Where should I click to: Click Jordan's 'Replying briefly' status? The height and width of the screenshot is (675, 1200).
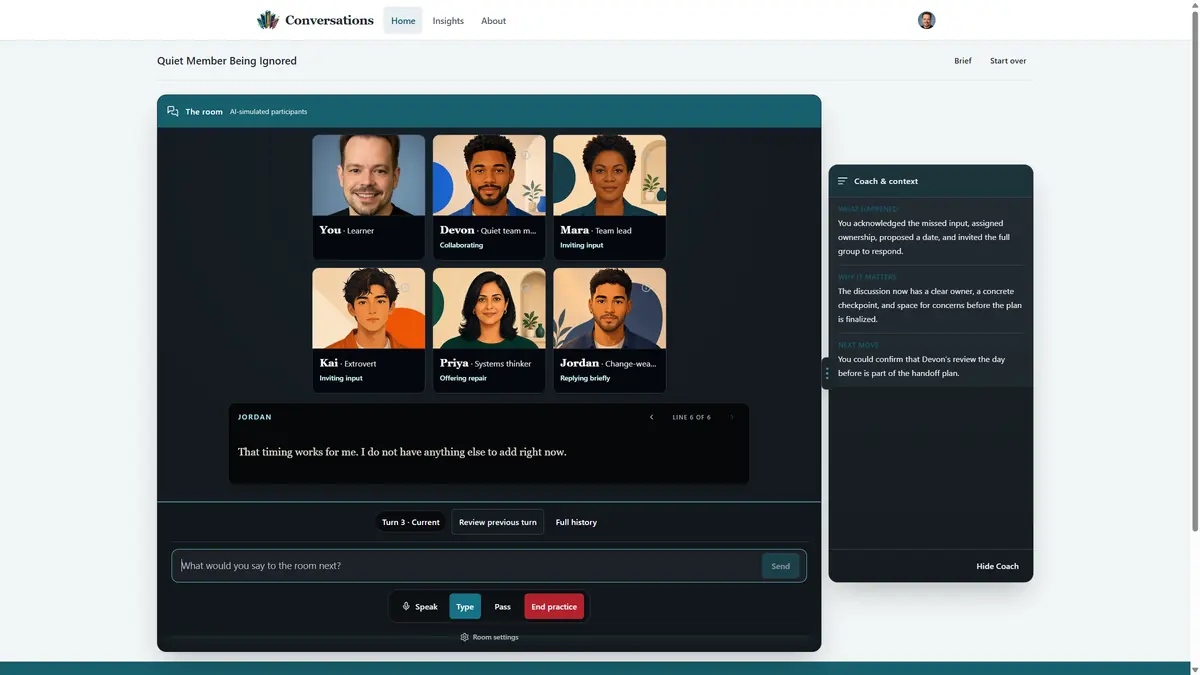tap(585, 378)
